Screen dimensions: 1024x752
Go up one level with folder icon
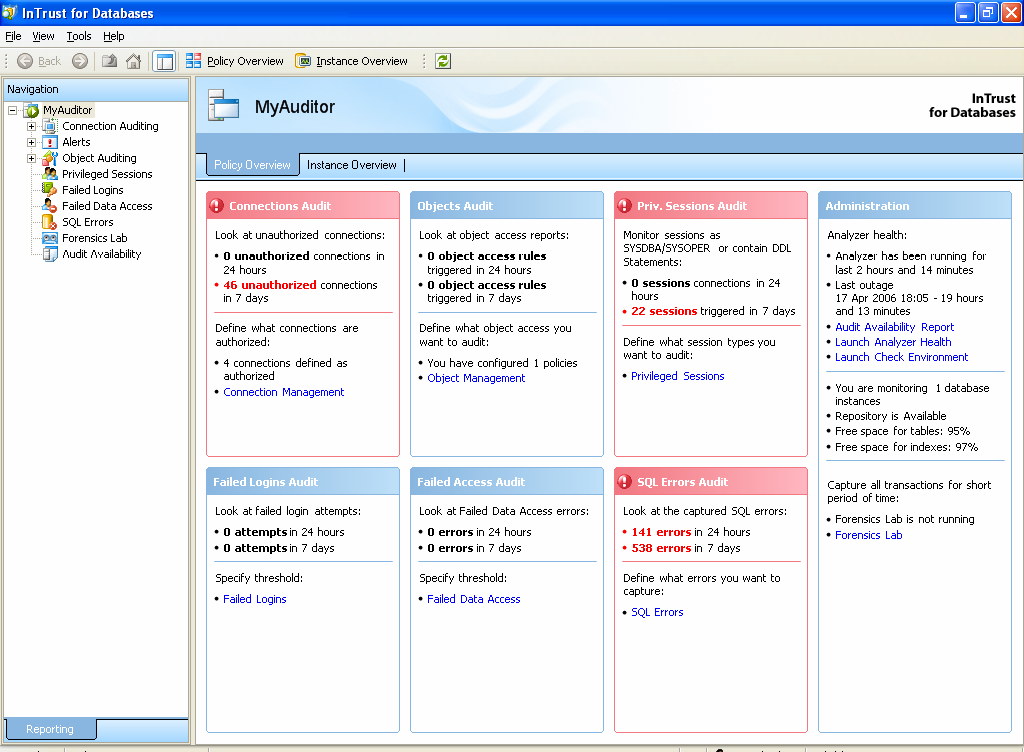[x=109, y=61]
